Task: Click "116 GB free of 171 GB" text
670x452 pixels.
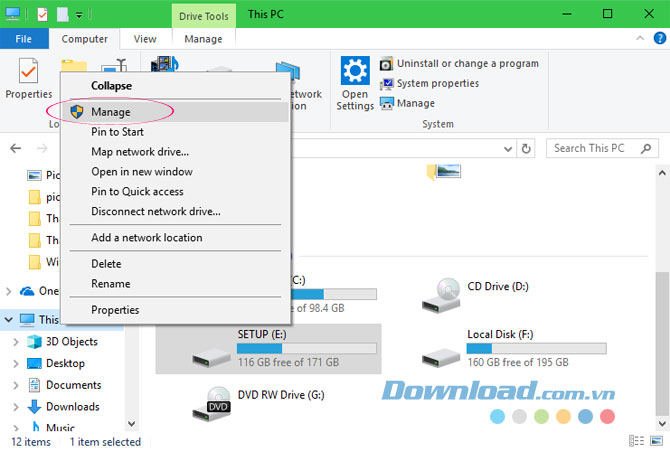Action: point(288,363)
